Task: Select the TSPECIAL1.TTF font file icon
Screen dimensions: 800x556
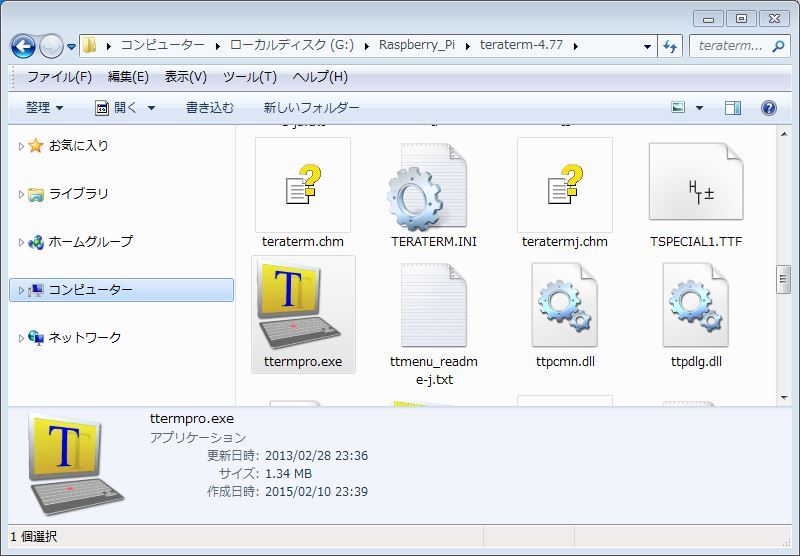Action: 696,182
